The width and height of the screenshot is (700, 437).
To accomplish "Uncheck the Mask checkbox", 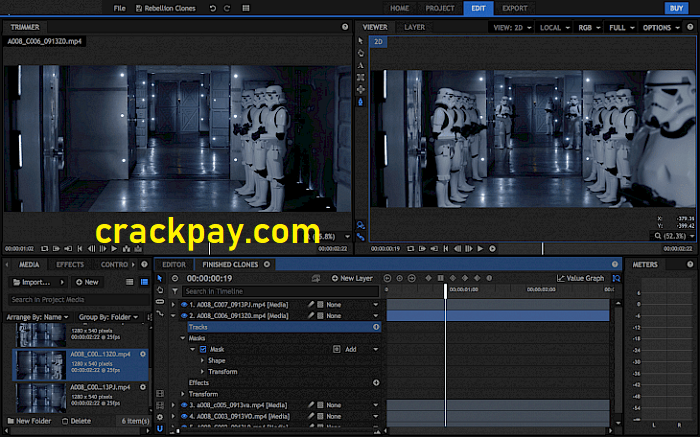I will 203,349.
